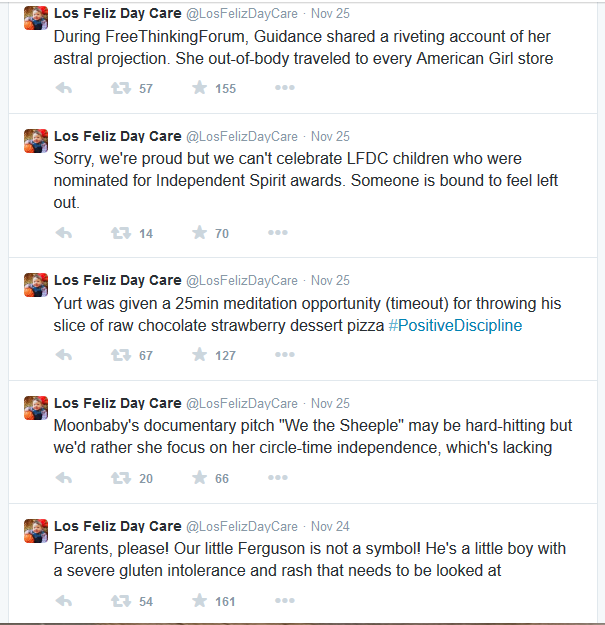The width and height of the screenshot is (605, 625).
Task: Show more actions for Moonbaby tweet
Action: (x=284, y=478)
